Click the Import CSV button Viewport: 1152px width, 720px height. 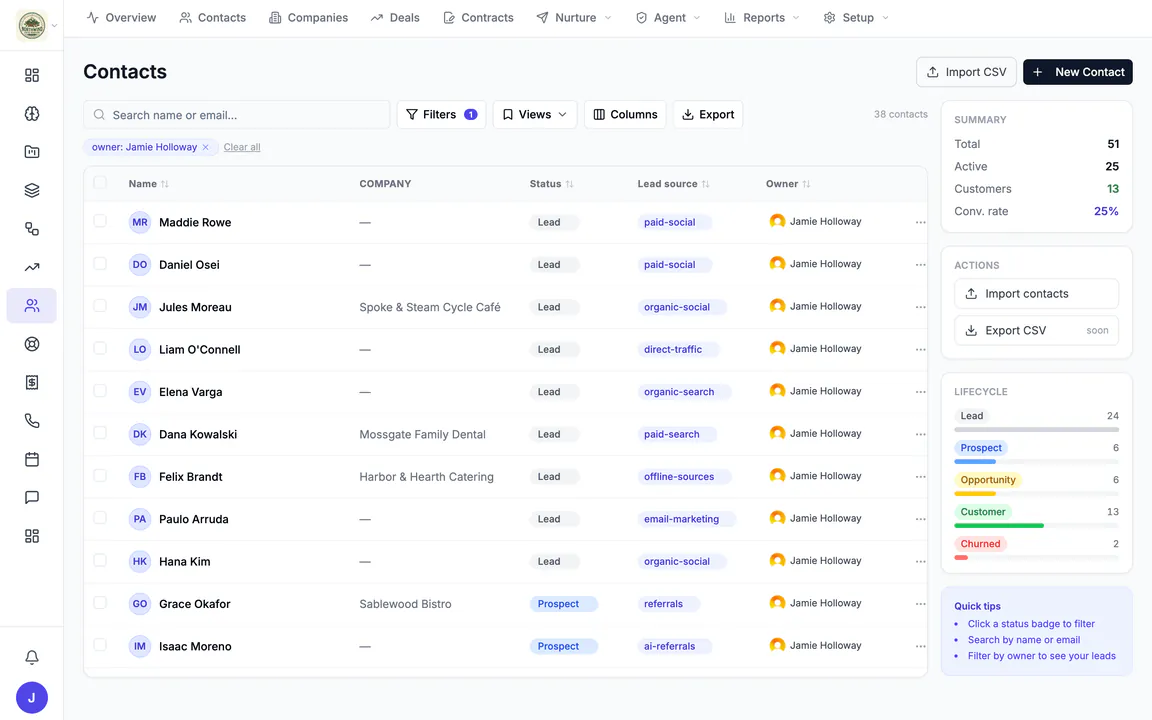tap(966, 72)
